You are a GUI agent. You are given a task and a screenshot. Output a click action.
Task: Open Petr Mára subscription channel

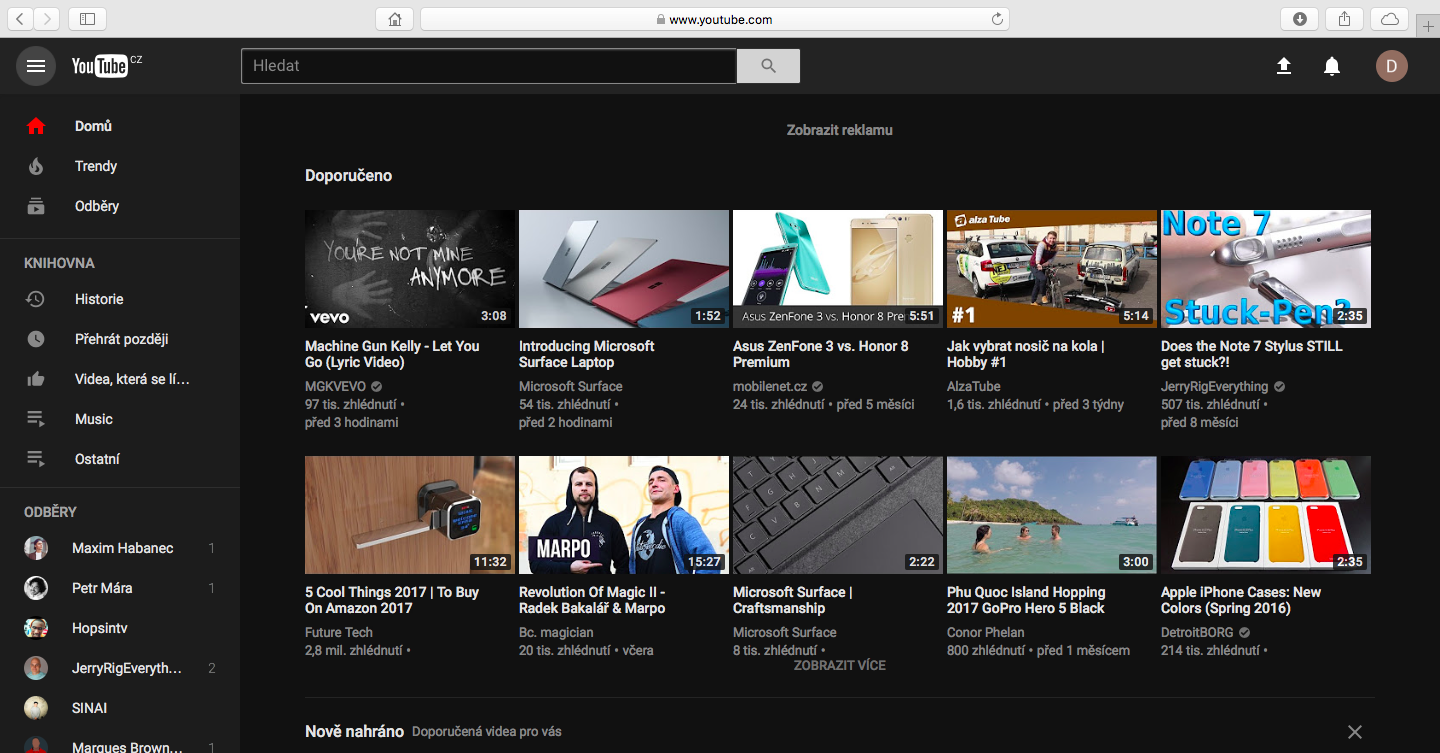[x=102, y=588]
